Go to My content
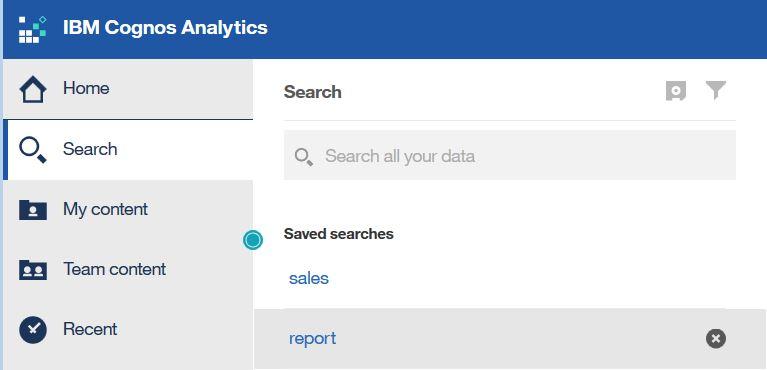The image size is (767, 370). click(128, 209)
